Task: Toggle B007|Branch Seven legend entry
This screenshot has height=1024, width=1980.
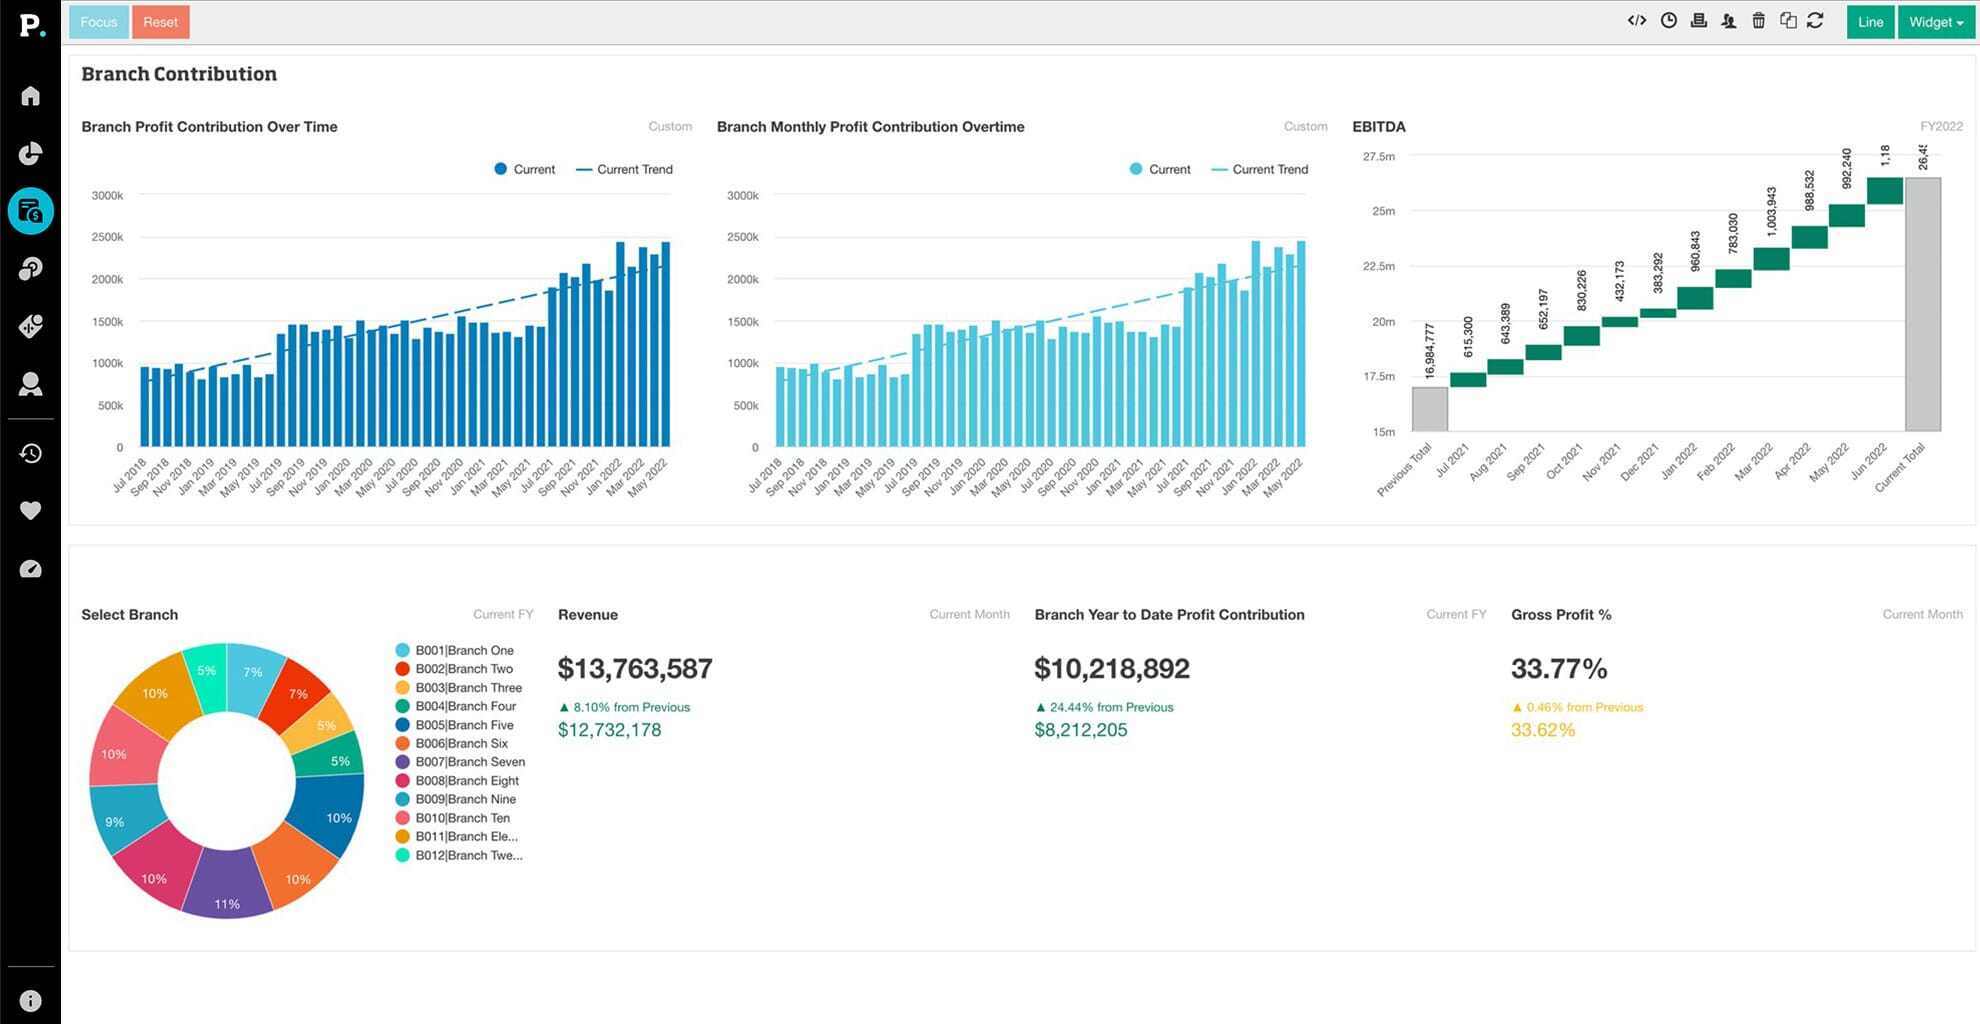Action: [469, 762]
